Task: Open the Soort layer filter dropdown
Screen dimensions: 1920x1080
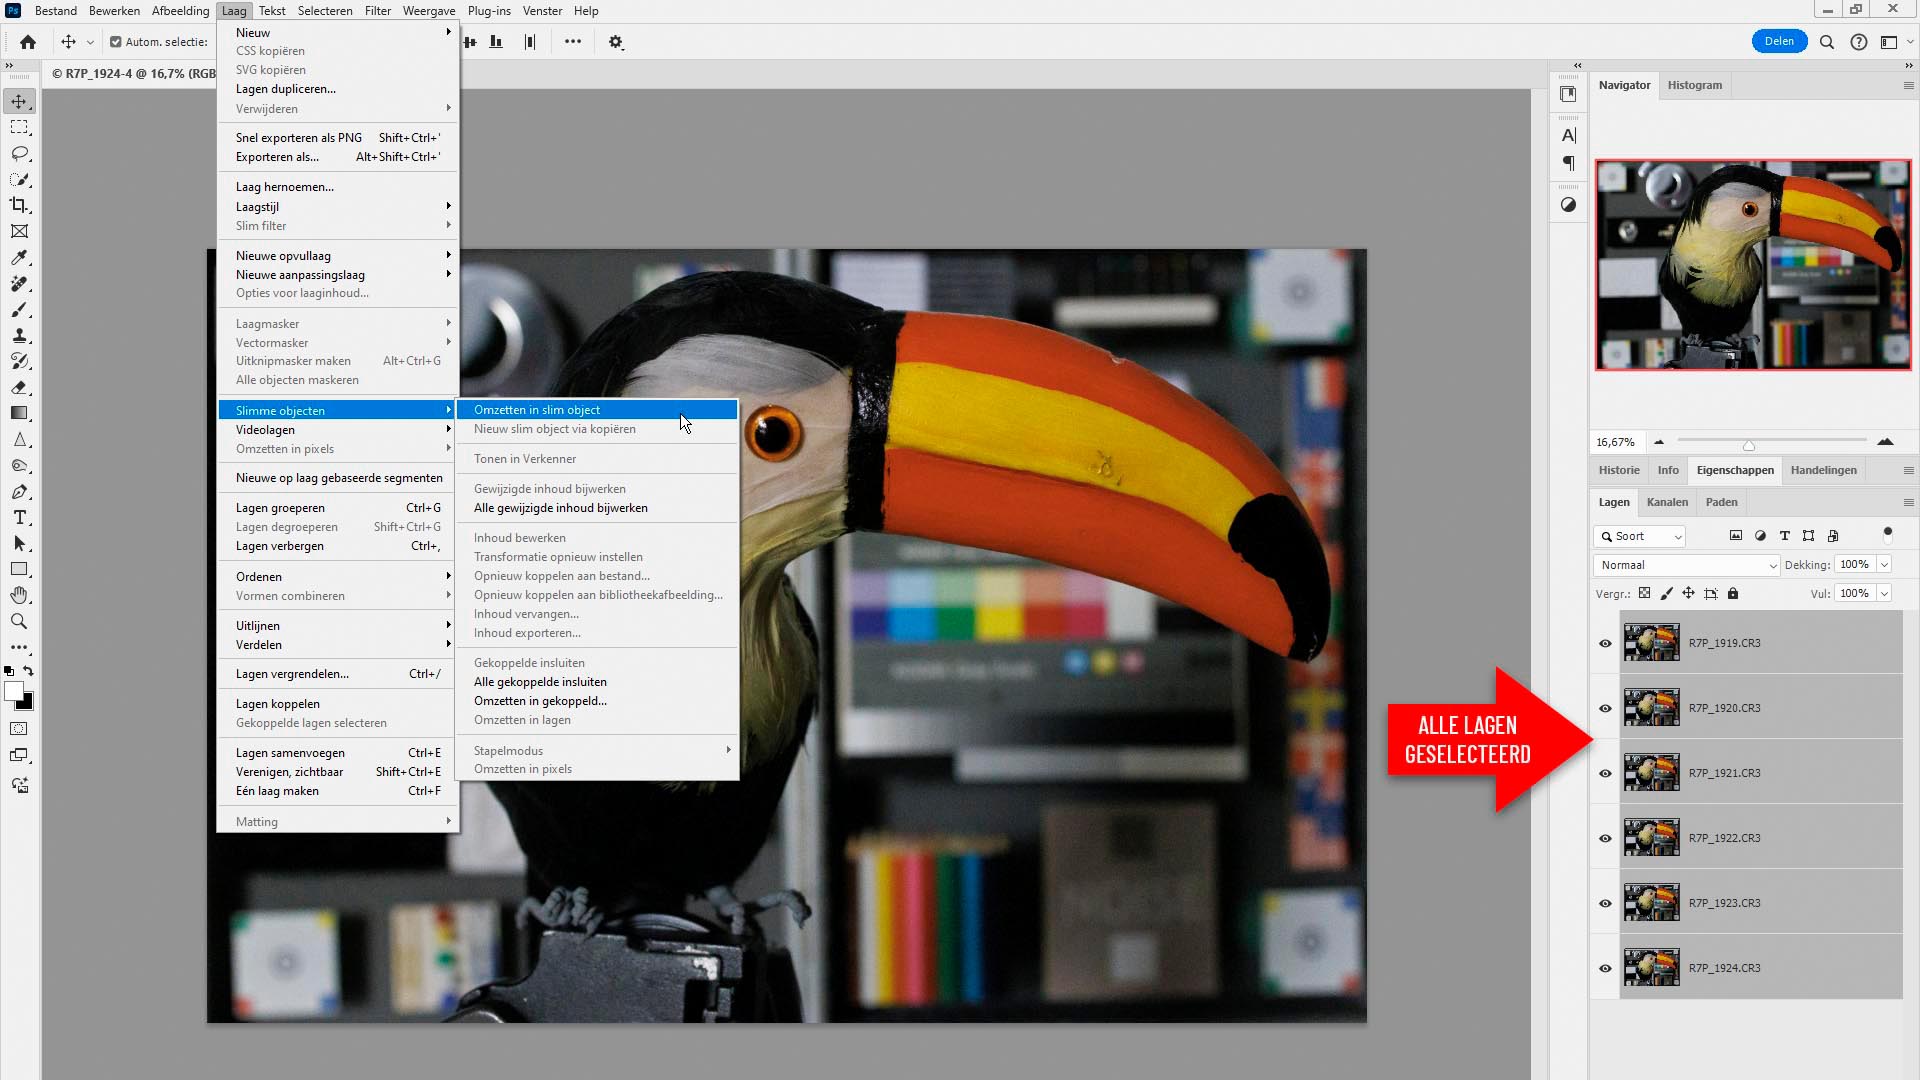Action: 1640,536
